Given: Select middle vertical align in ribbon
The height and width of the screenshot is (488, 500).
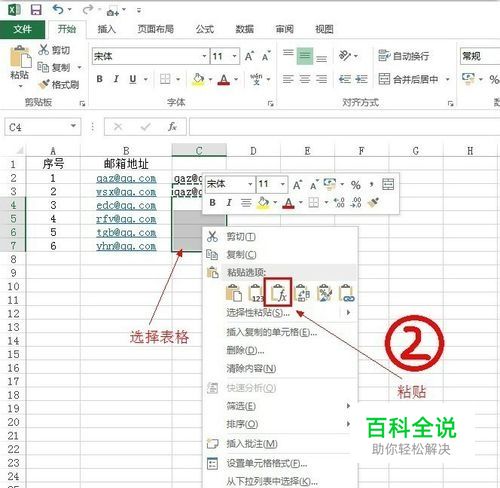Looking at the screenshot, I should click(305, 56).
